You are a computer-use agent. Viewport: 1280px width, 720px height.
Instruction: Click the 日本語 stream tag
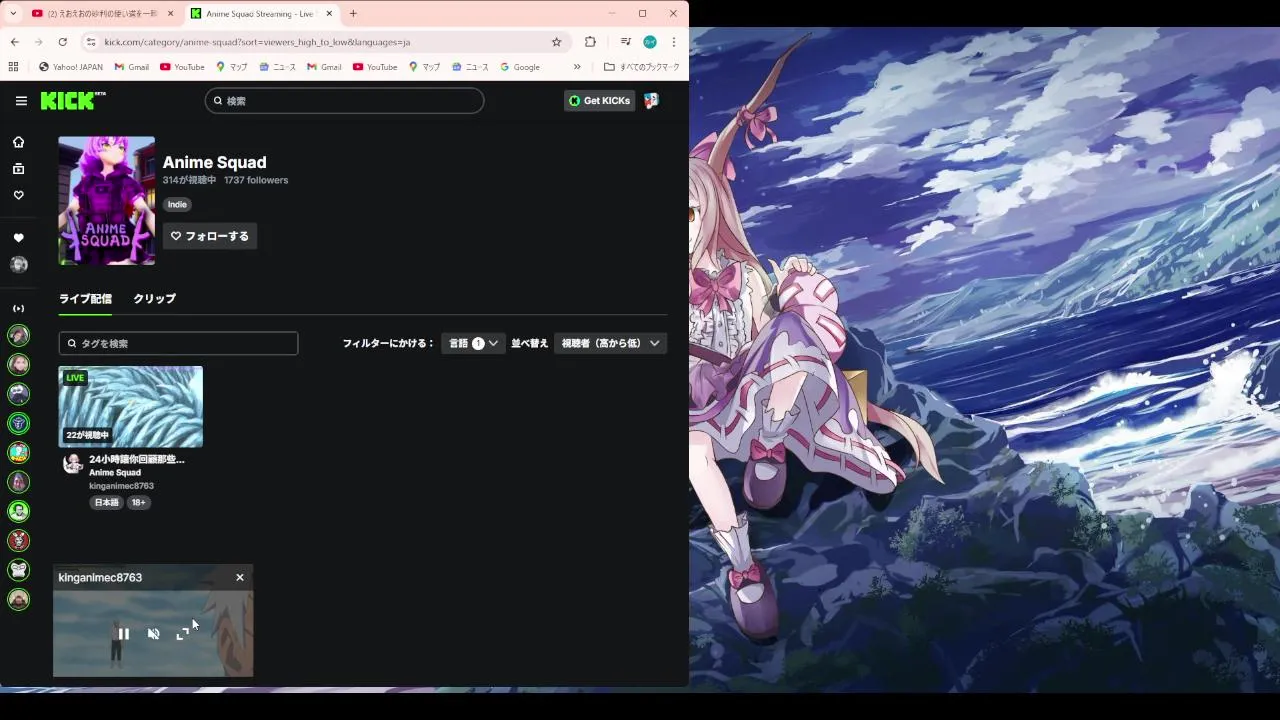[x=106, y=503]
